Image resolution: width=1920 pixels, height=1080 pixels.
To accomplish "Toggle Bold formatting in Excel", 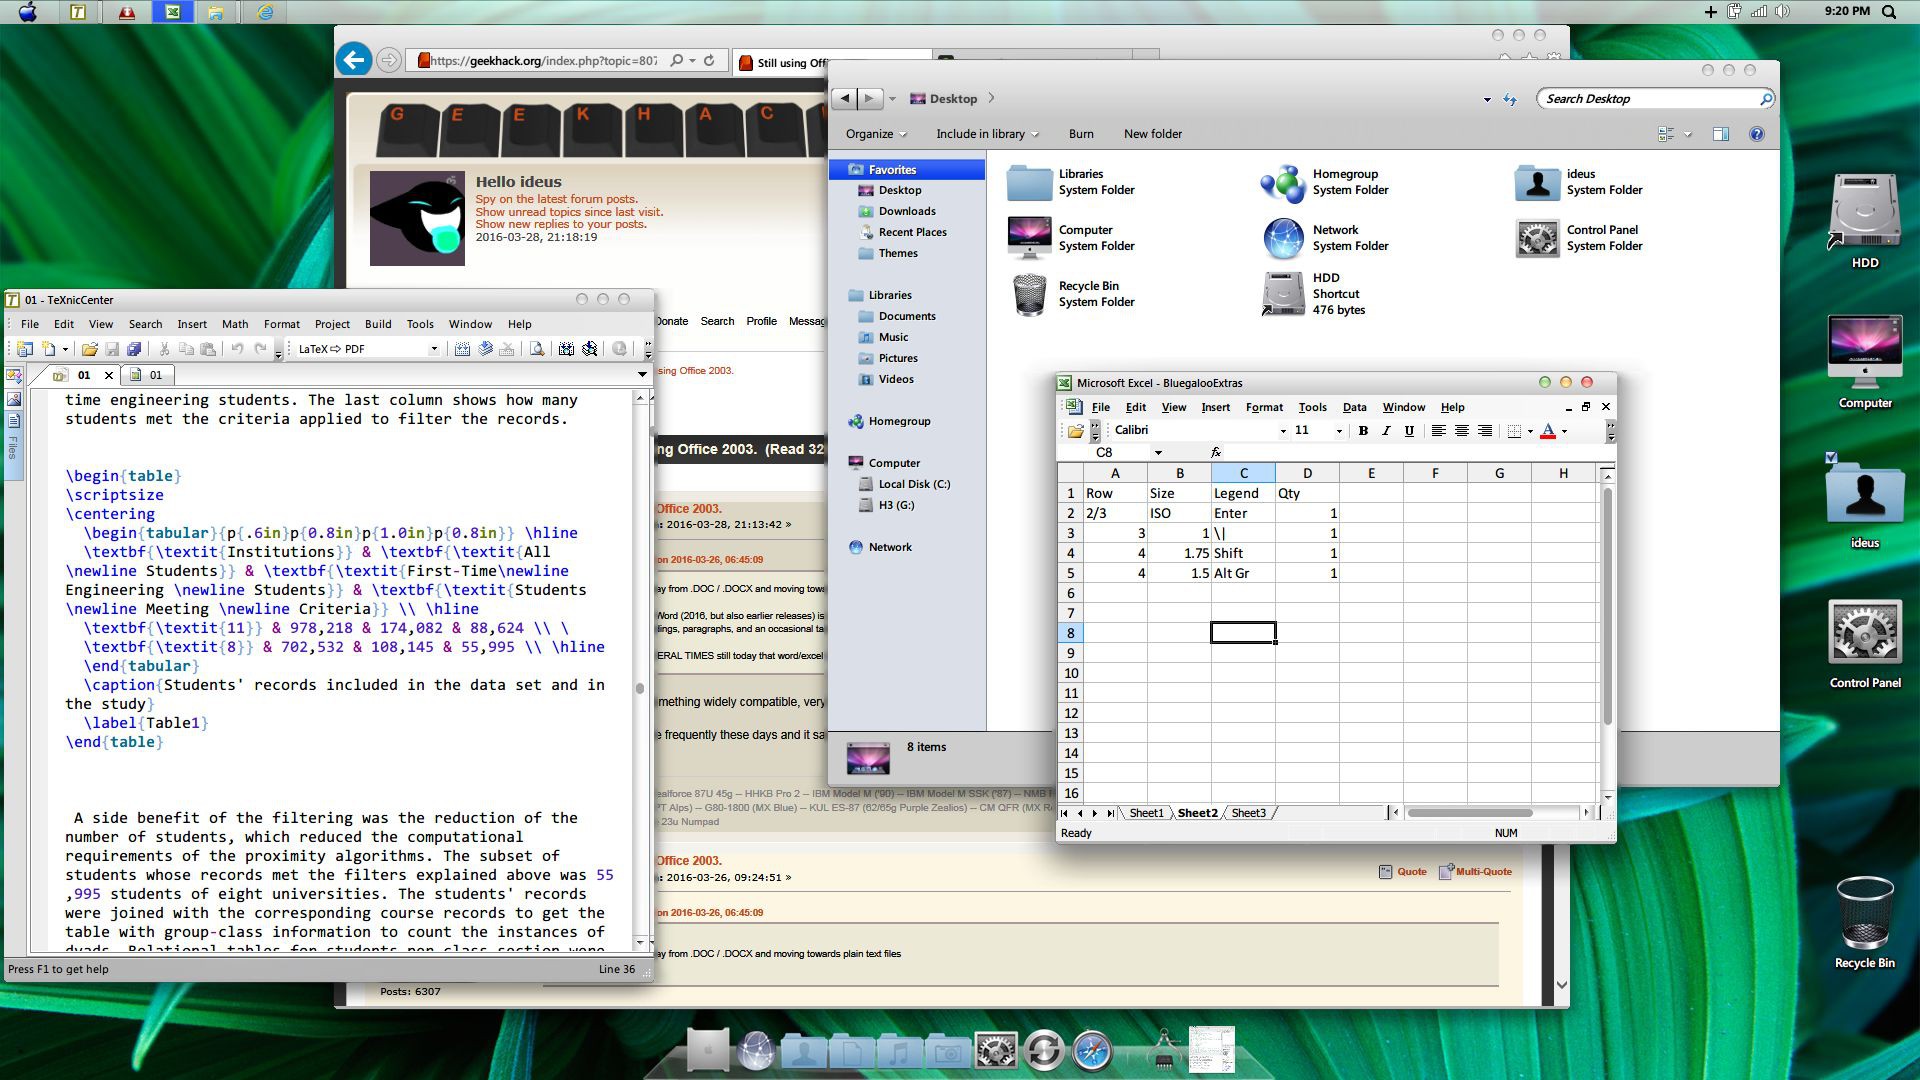I will [1363, 431].
